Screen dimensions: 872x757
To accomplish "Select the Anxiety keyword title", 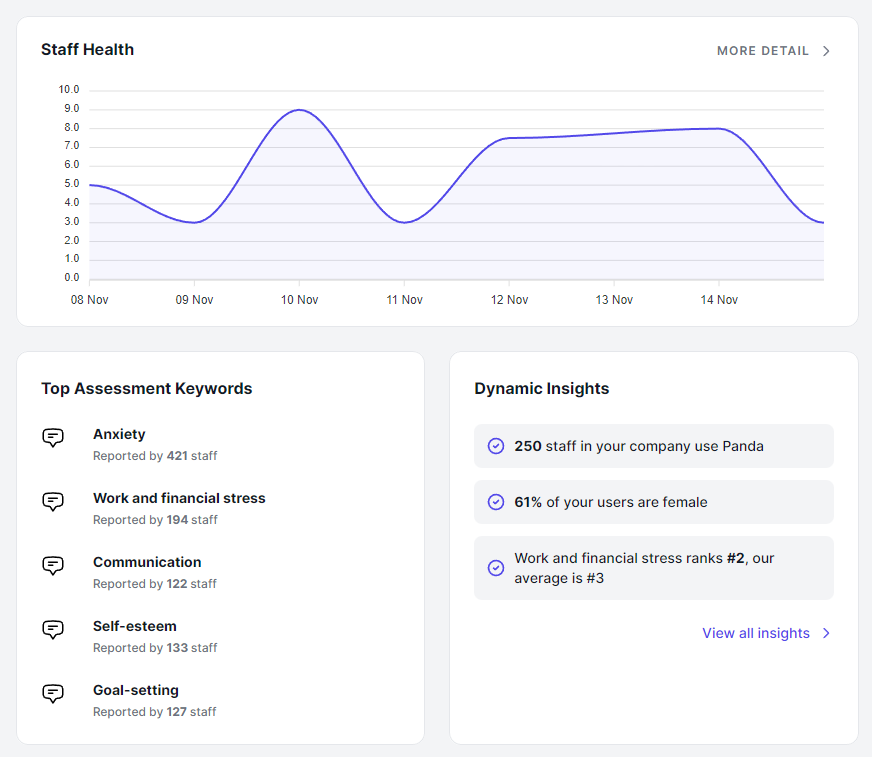I will (x=119, y=434).
